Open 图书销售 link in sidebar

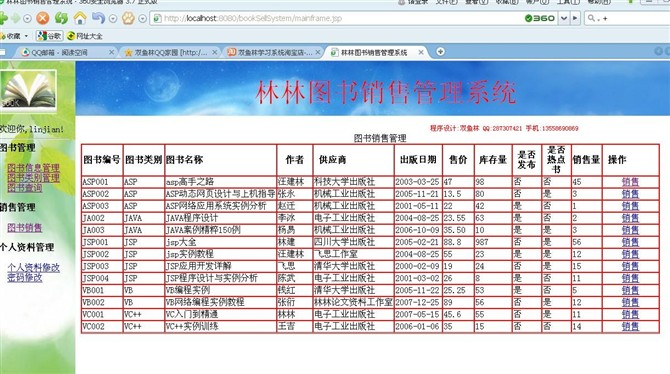coord(25,227)
